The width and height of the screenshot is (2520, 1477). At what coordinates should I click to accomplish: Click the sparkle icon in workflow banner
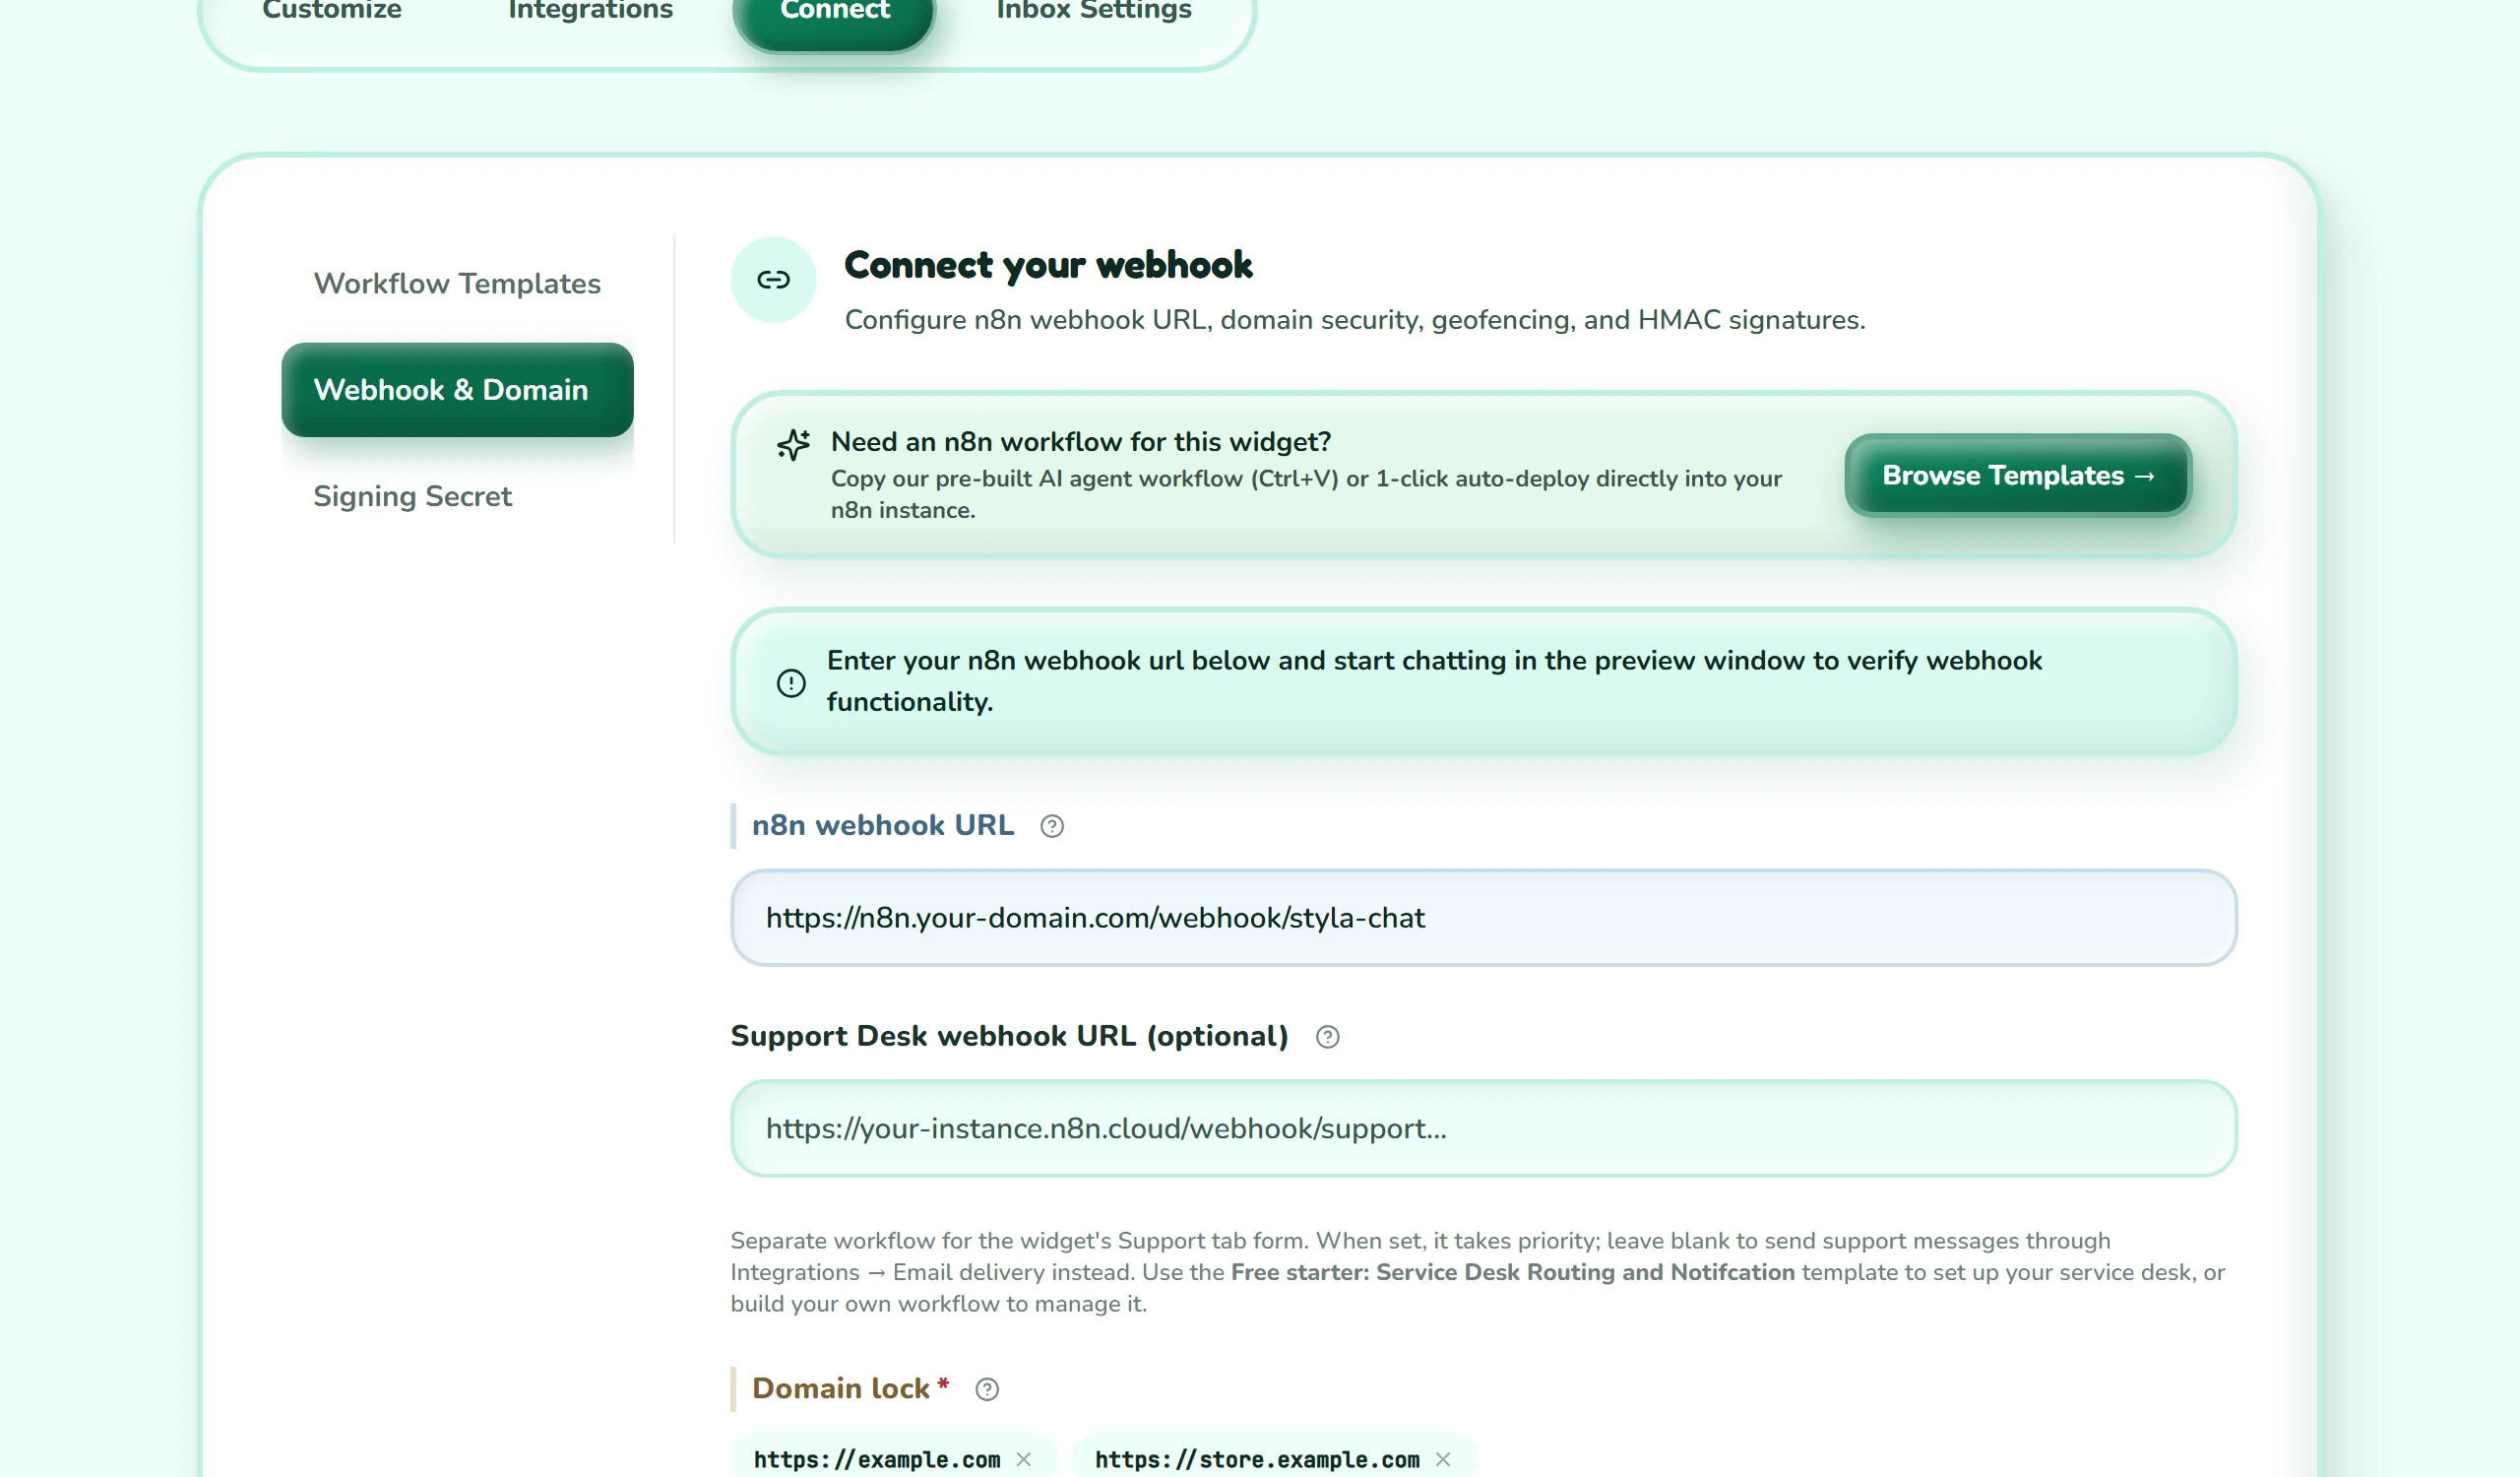tap(793, 445)
